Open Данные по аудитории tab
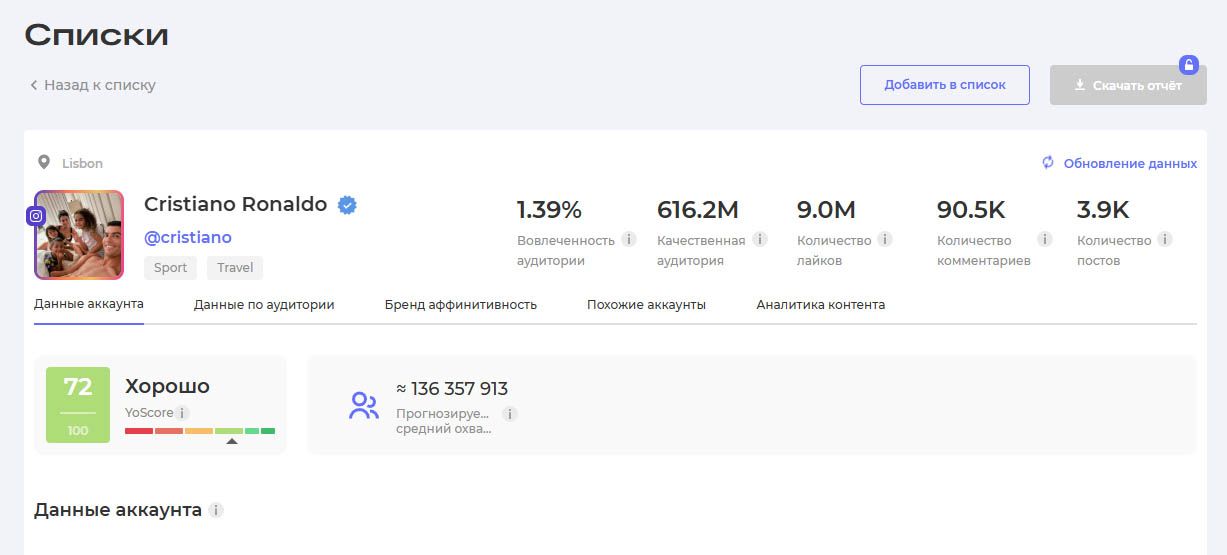The width and height of the screenshot is (1227, 555). [x=264, y=305]
